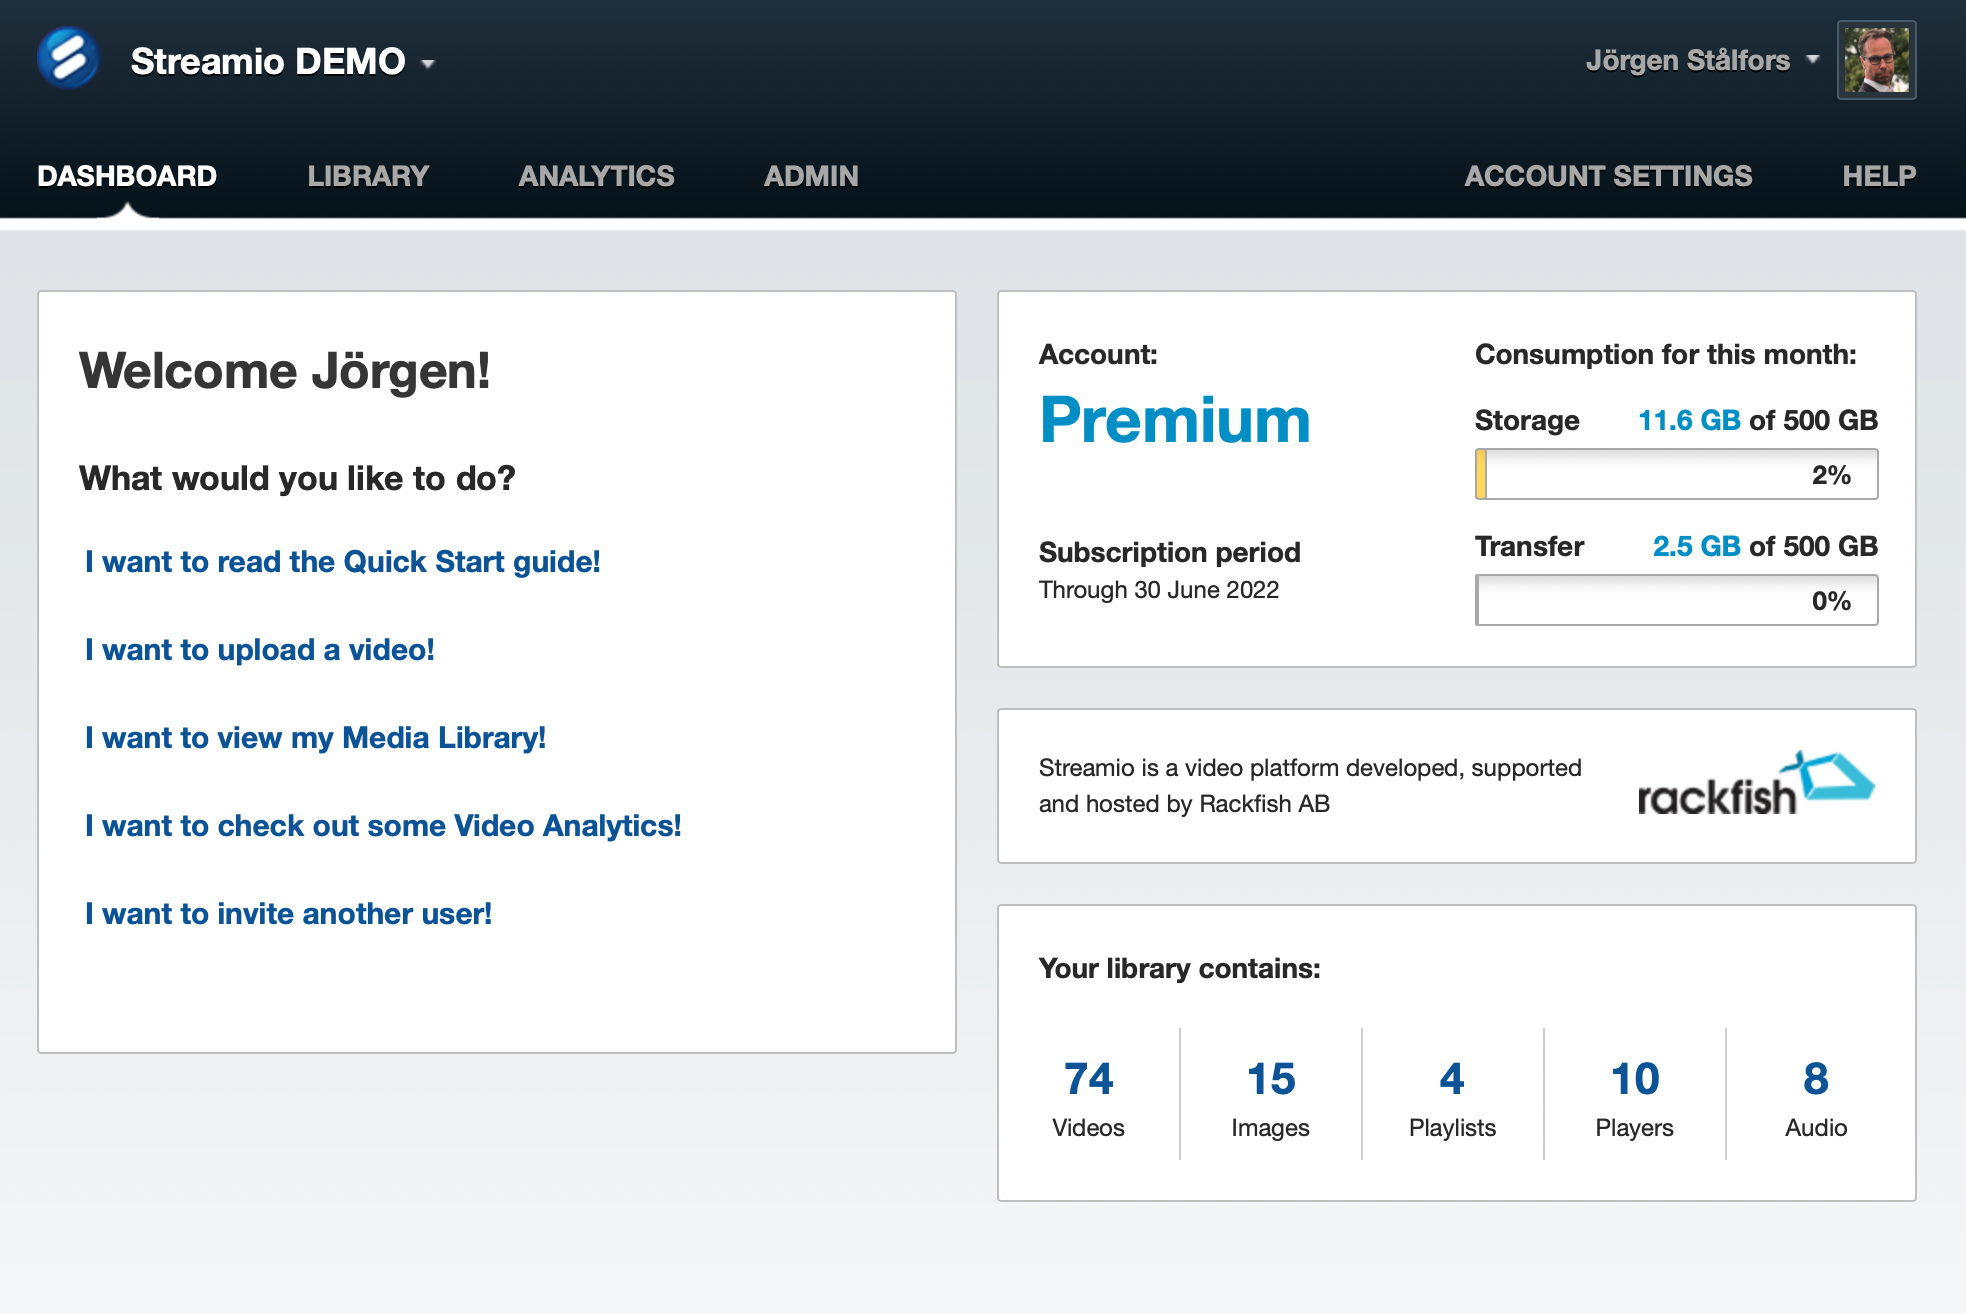Click the Storage usage progress bar at 2%

[x=1677, y=474]
